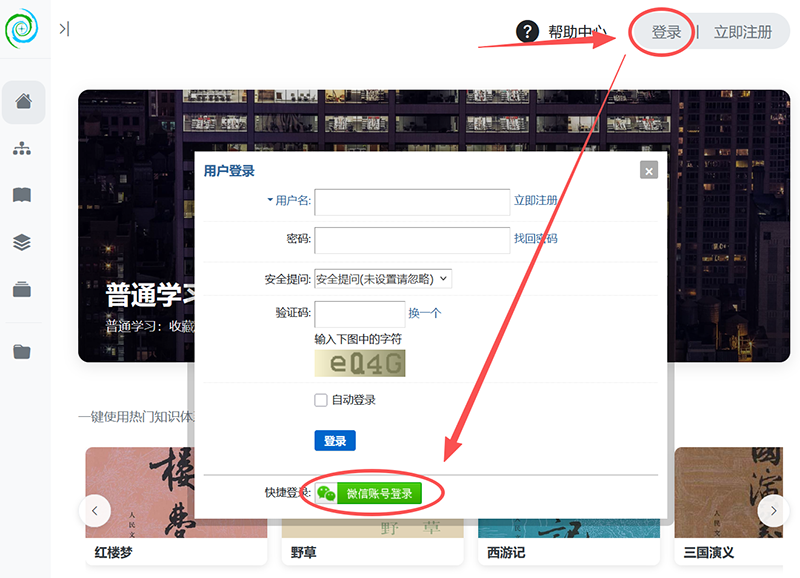Open the briefcase icon in sidebar
800x578 pixels.
(x=22, y=289)
